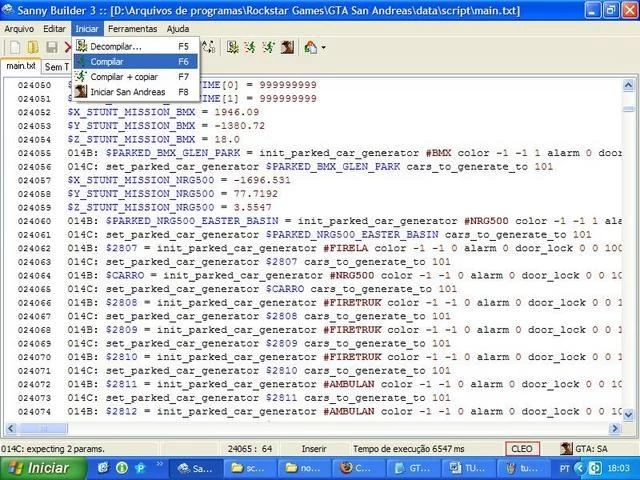Click the Open file folder icon

[32, 47]
